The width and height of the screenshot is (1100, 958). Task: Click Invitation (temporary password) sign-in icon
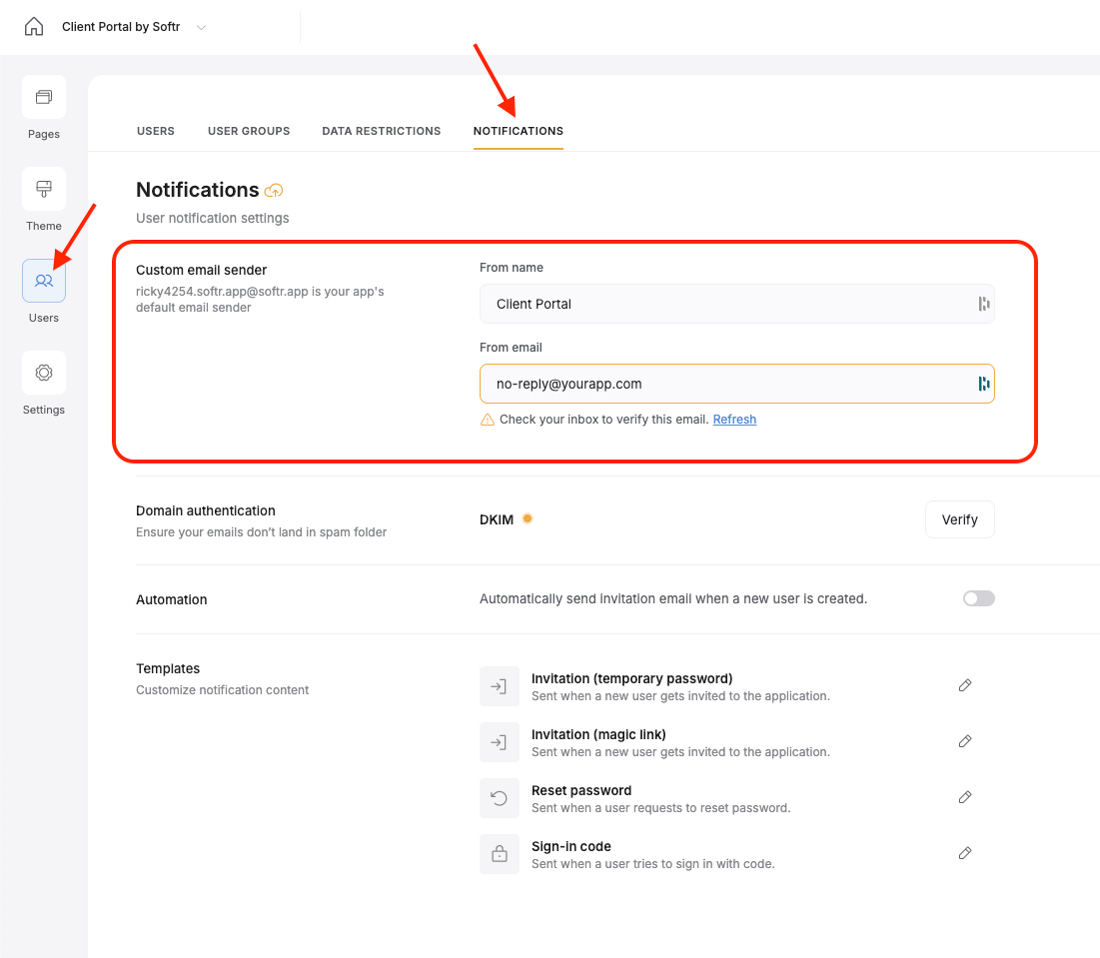(499, 686)
